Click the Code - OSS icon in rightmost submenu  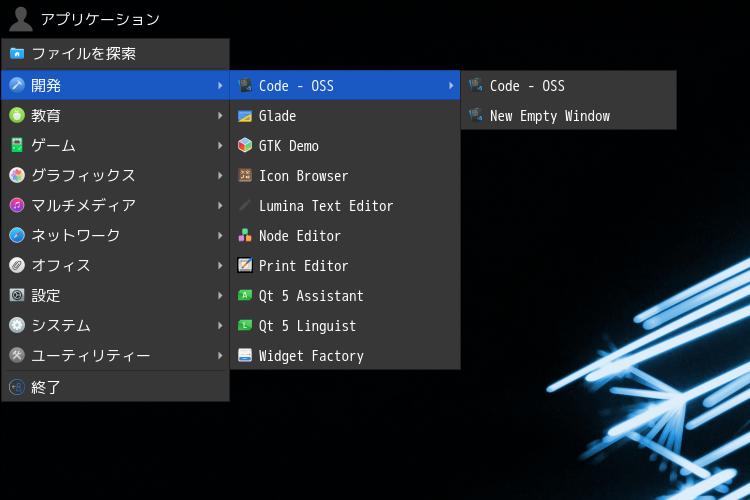476,85
